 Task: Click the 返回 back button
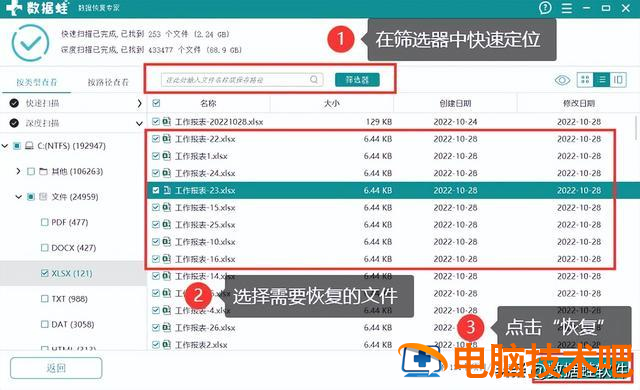coord(56,368)
